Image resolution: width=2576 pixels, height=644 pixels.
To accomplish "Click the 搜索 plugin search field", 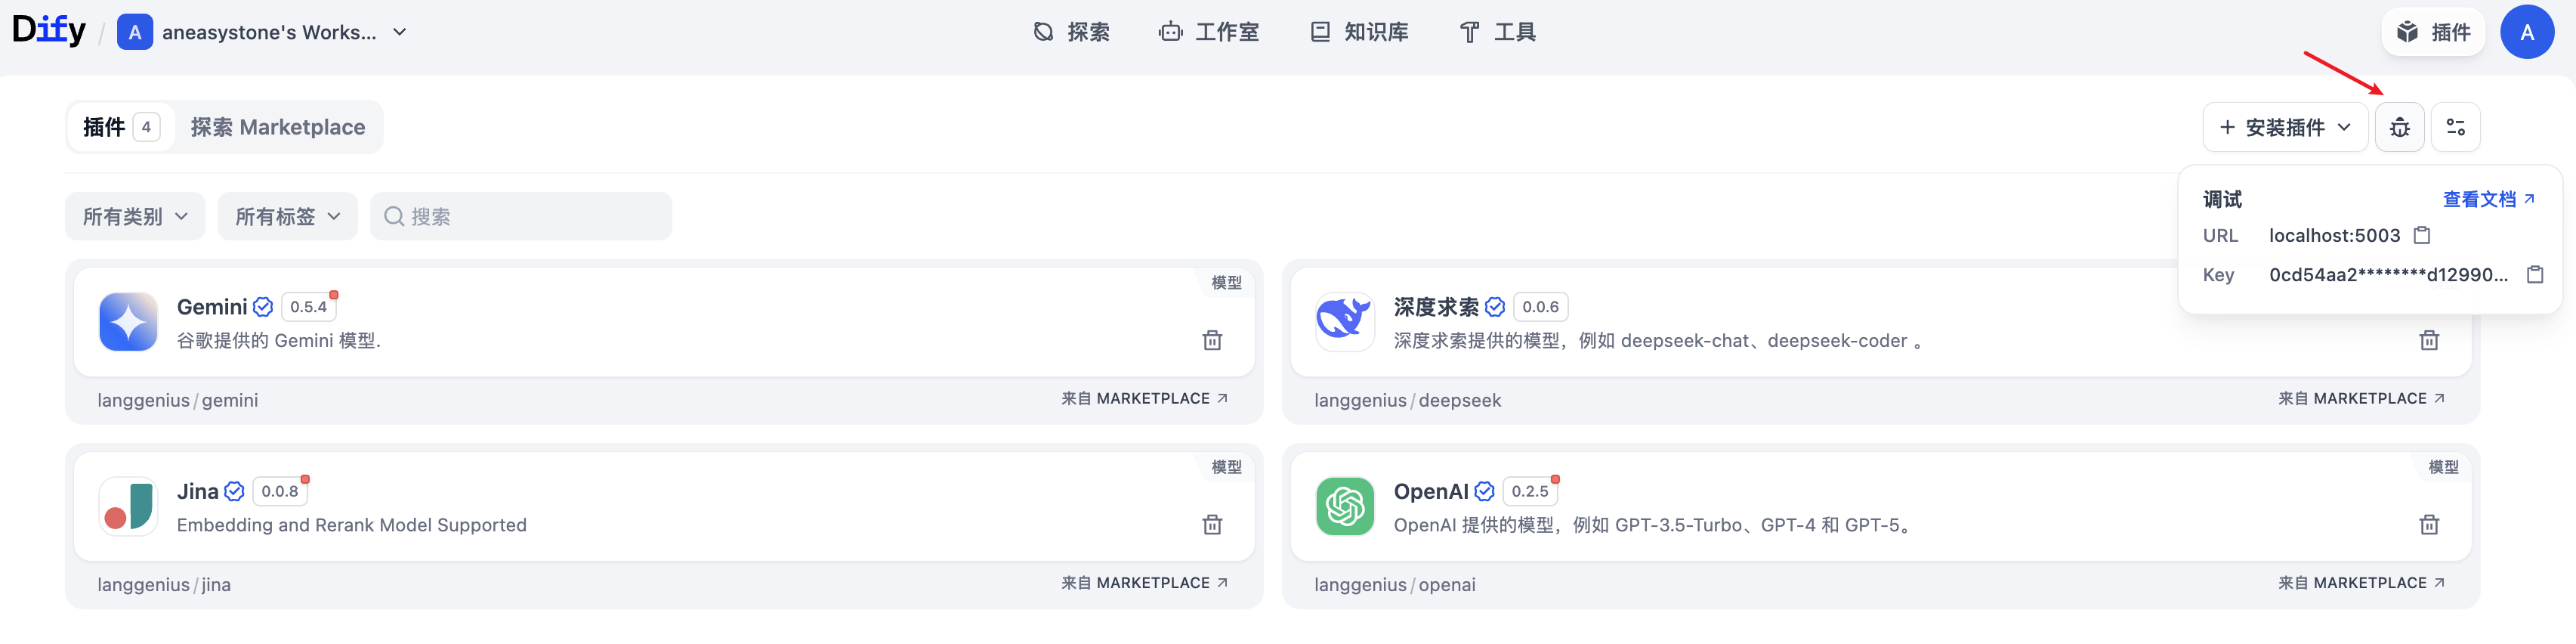I will coord(521,216).
